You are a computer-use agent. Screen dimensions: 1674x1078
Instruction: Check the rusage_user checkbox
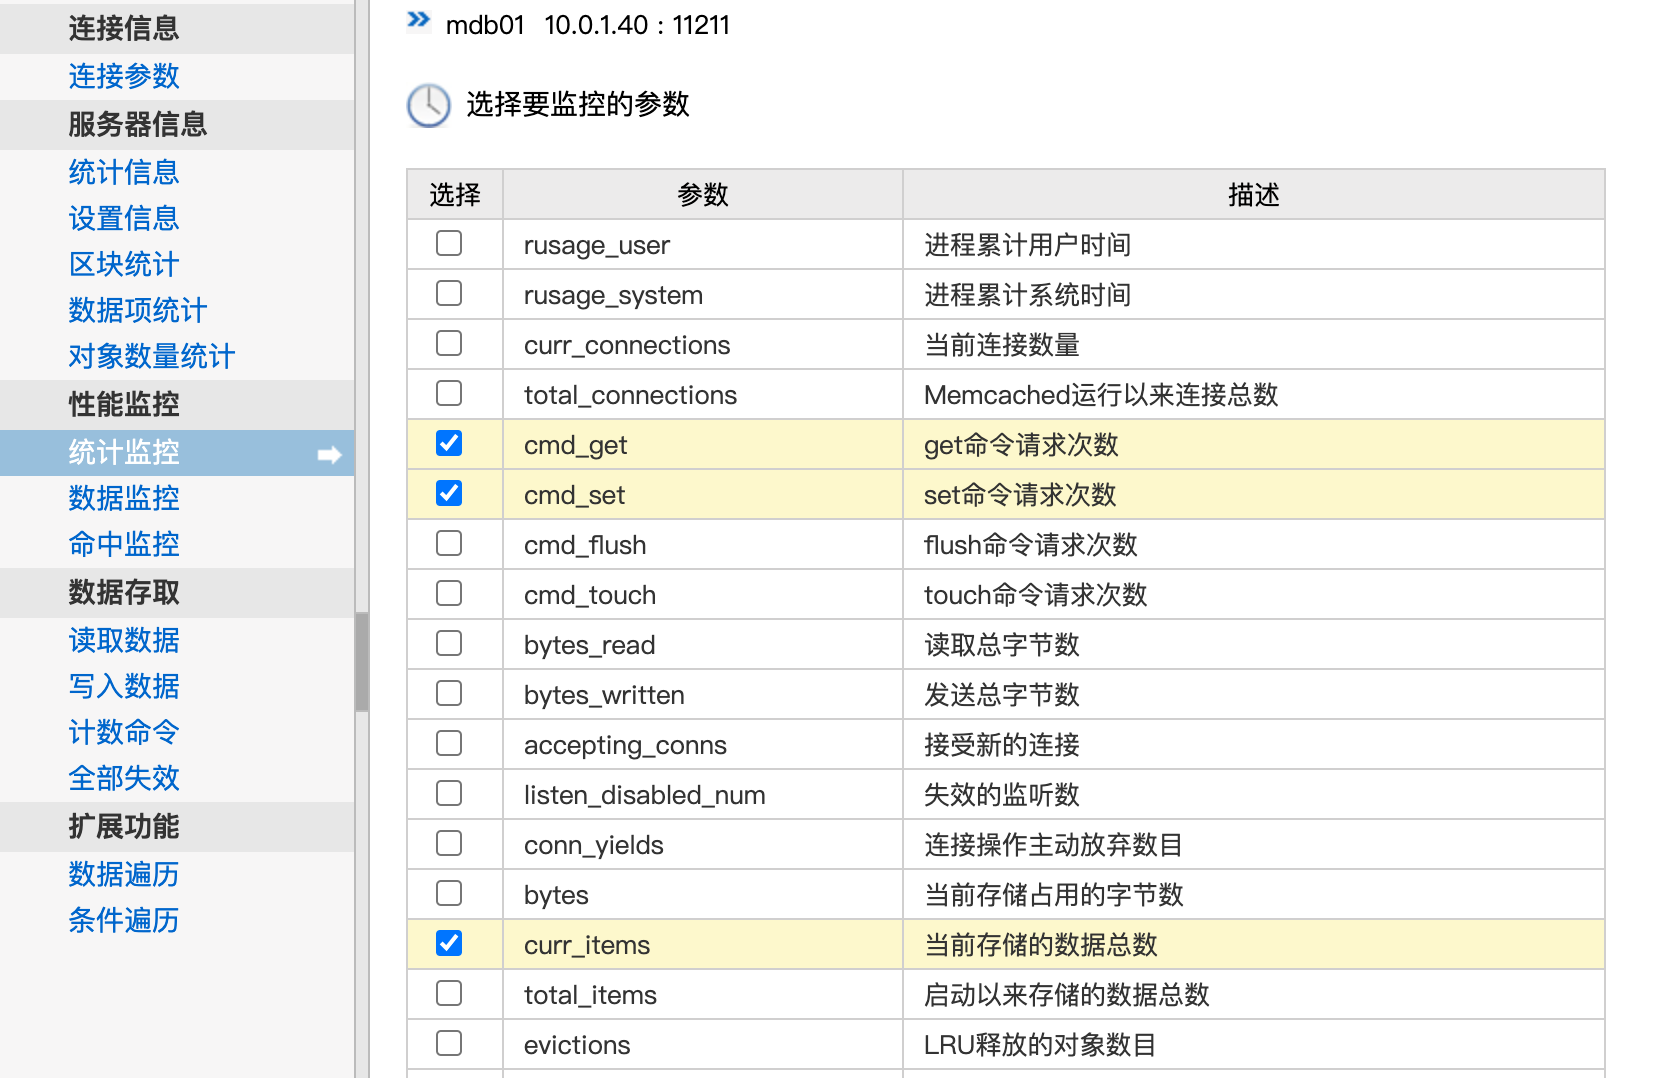pyautogui.click(x=449, y=243)
